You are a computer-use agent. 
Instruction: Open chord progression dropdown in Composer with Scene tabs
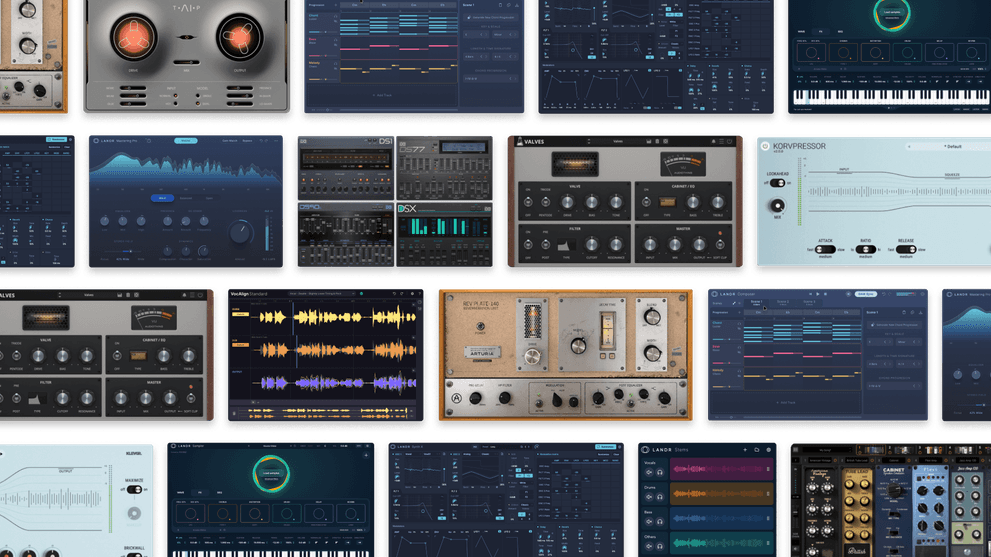894,386
